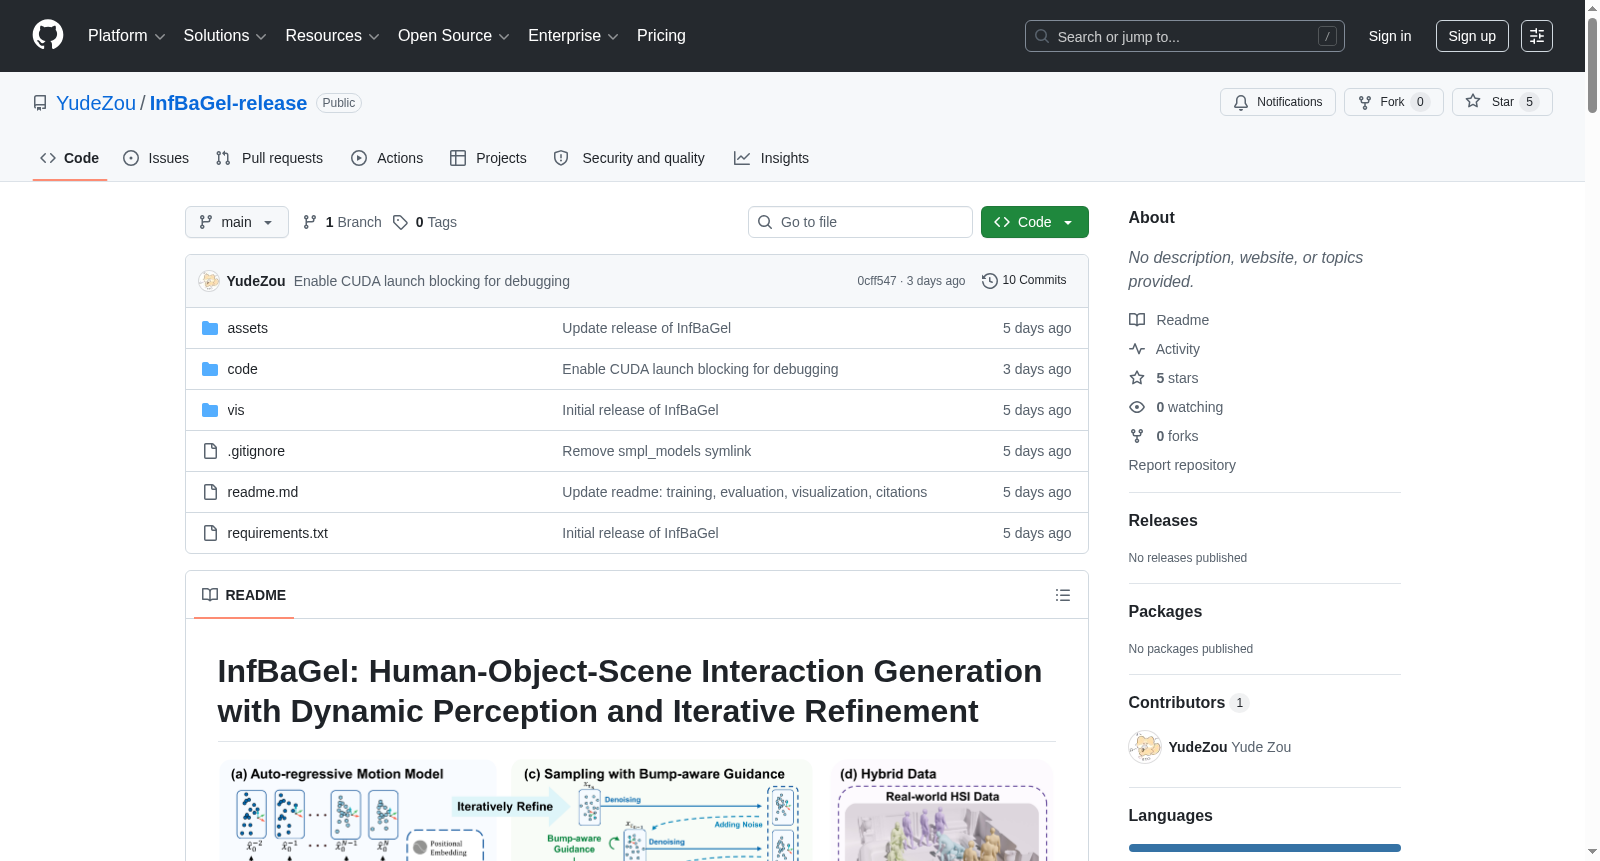Screen dimensions: 1600x861
Task: Switch to the Pull requests tab
Action: [269, 158]
